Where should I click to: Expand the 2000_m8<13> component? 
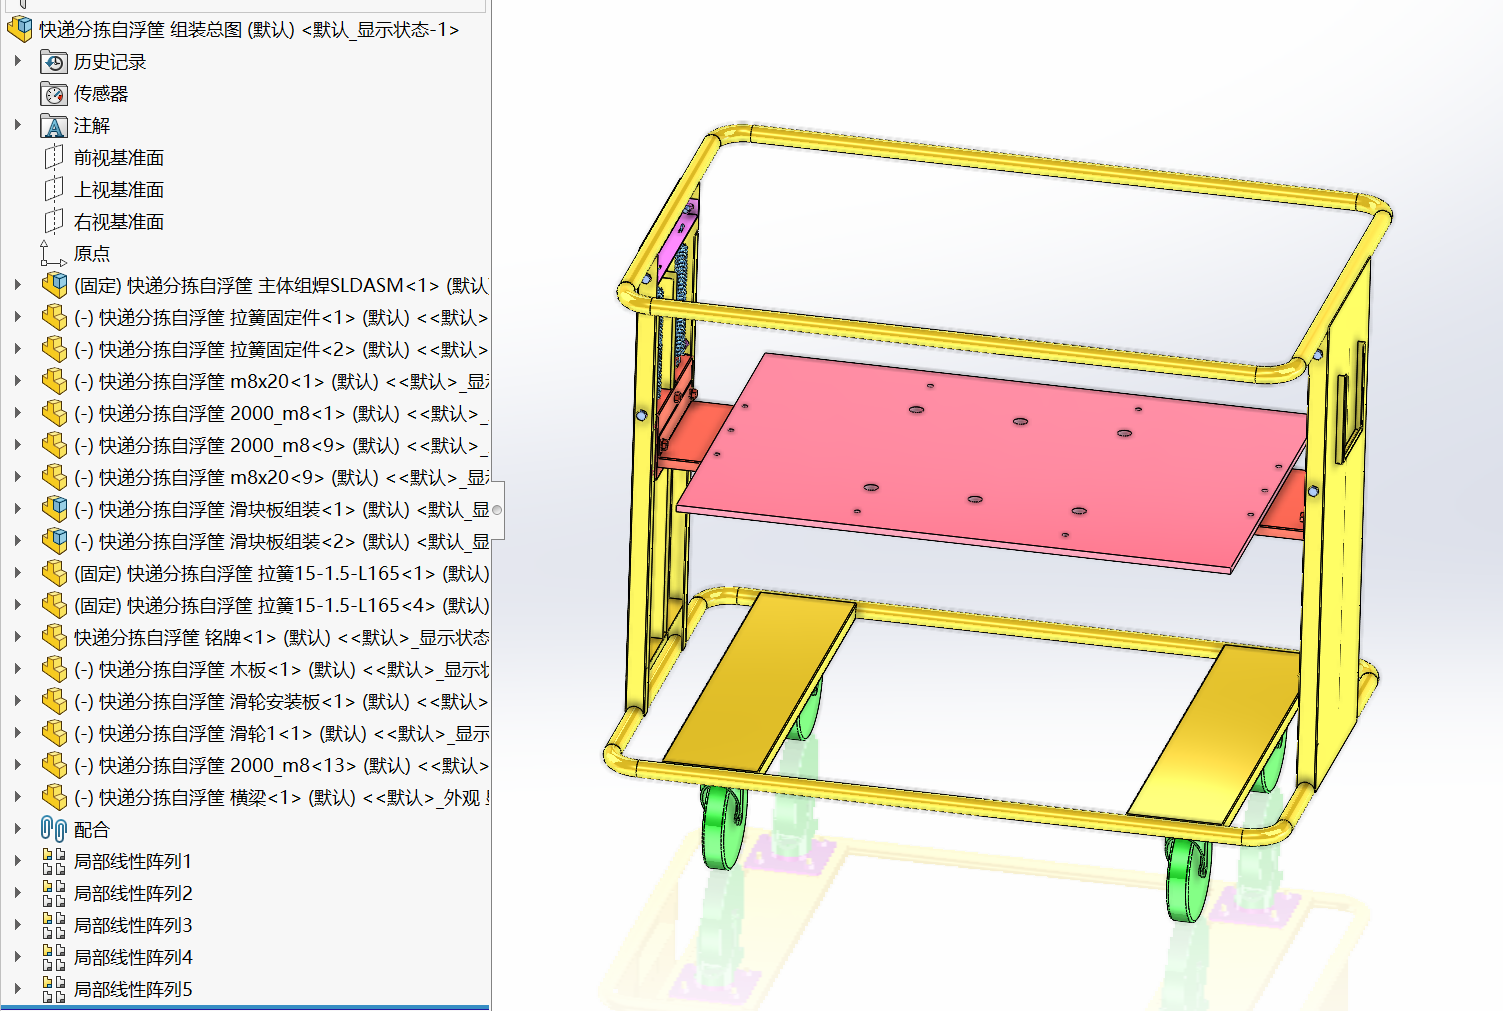tap(18, 766)
